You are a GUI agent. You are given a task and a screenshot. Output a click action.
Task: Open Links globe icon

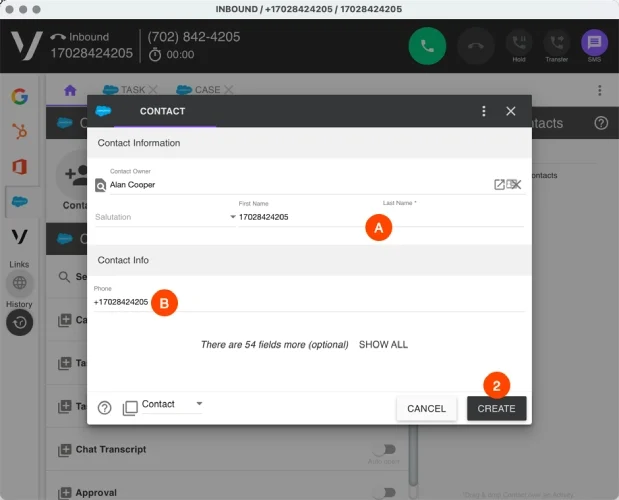[19, 283]
